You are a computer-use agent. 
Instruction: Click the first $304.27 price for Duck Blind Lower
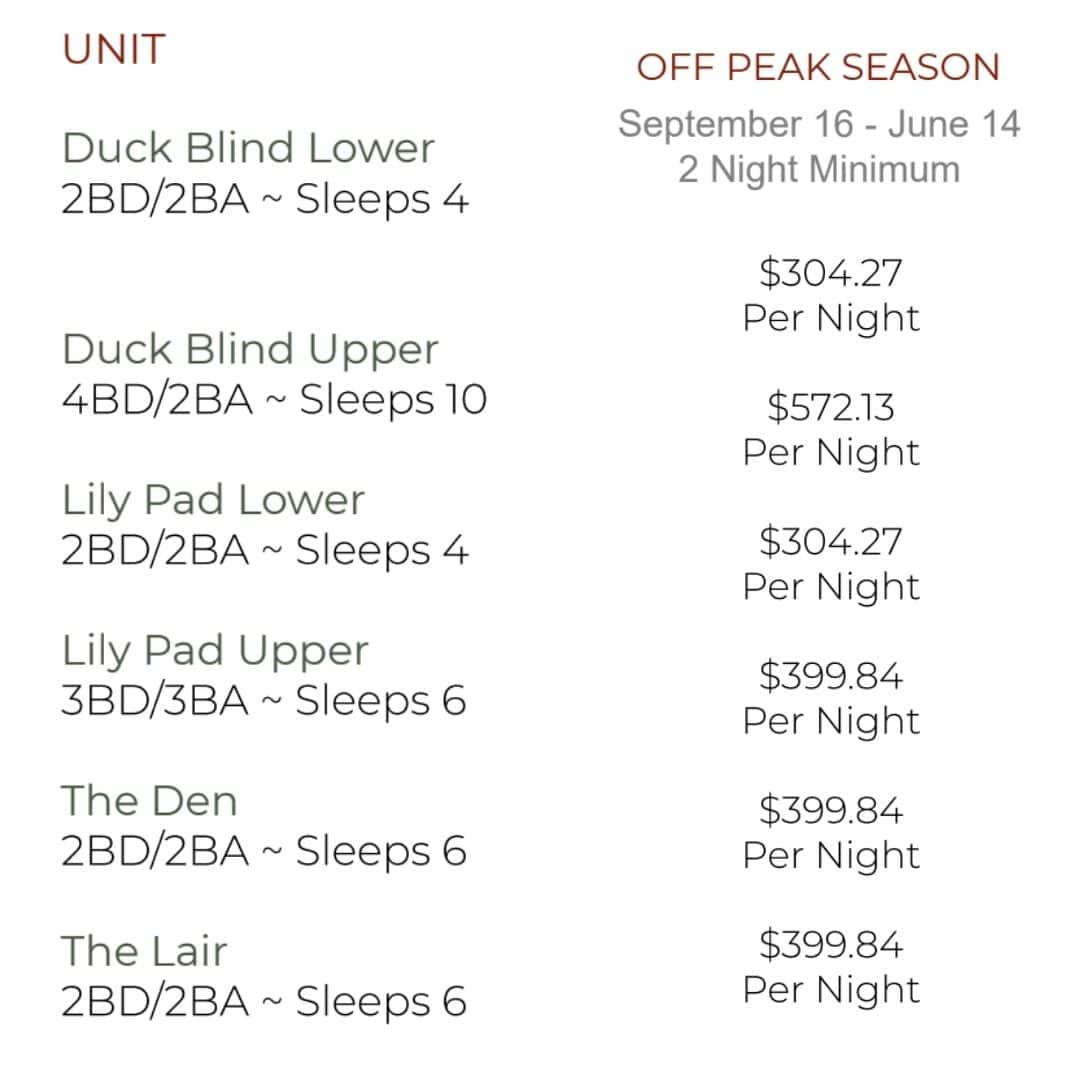click(x=831, y=273)
